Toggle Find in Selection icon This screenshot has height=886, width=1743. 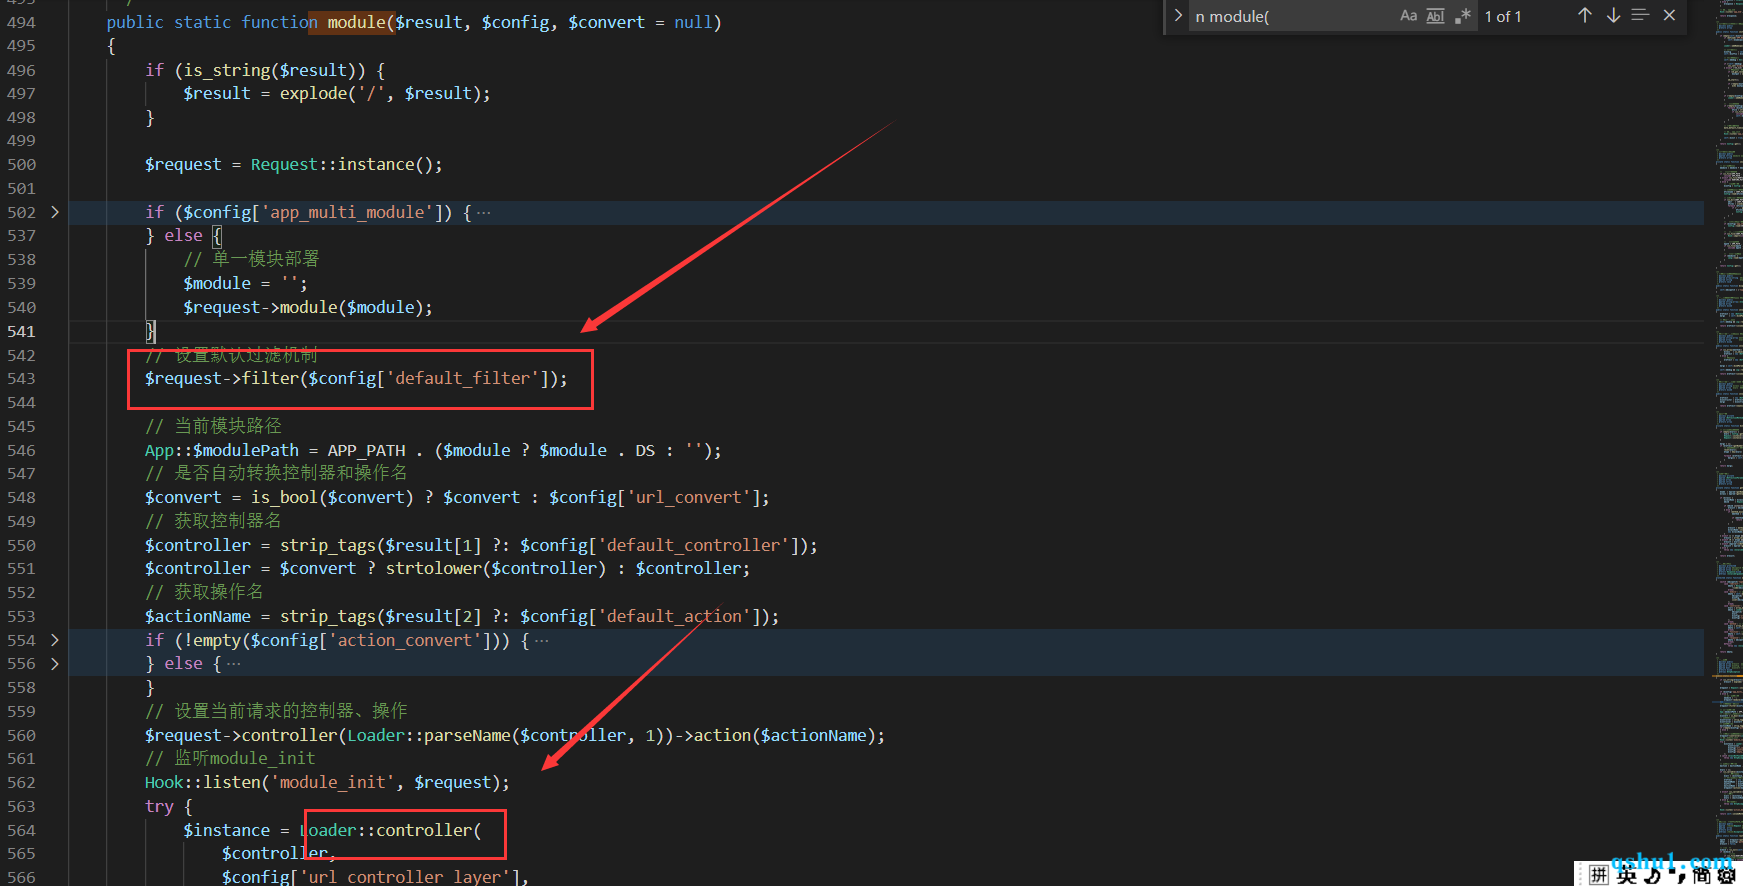pos(1640,15)
